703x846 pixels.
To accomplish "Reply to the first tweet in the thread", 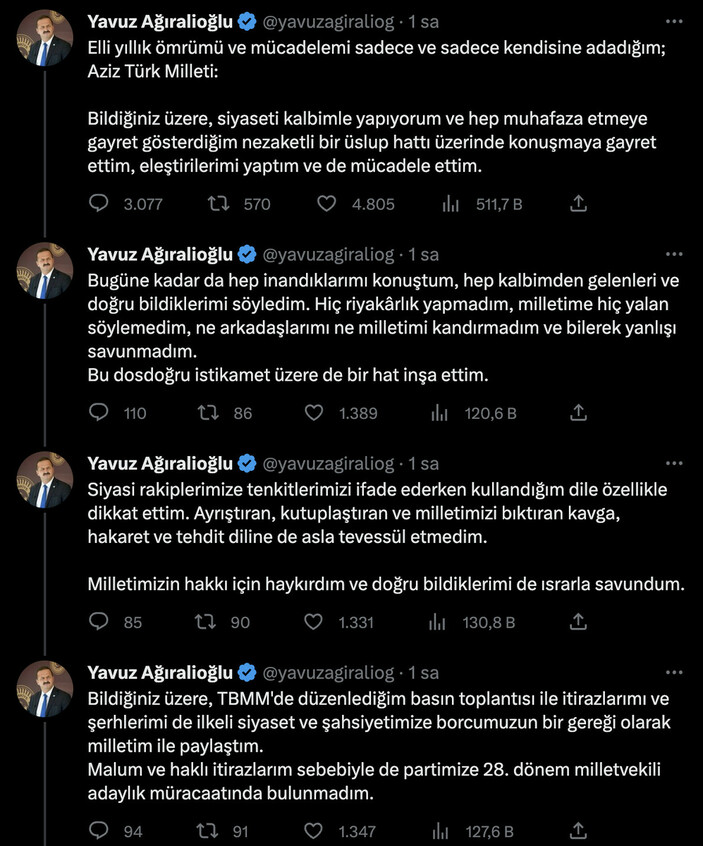I will (97, 203).
